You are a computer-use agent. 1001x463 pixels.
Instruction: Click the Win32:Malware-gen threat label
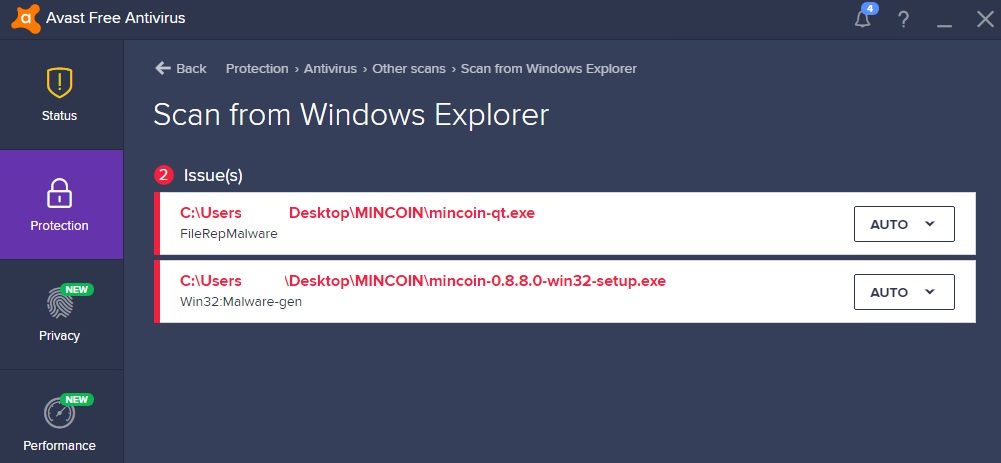pyautogui.click(x=241, y=301)
